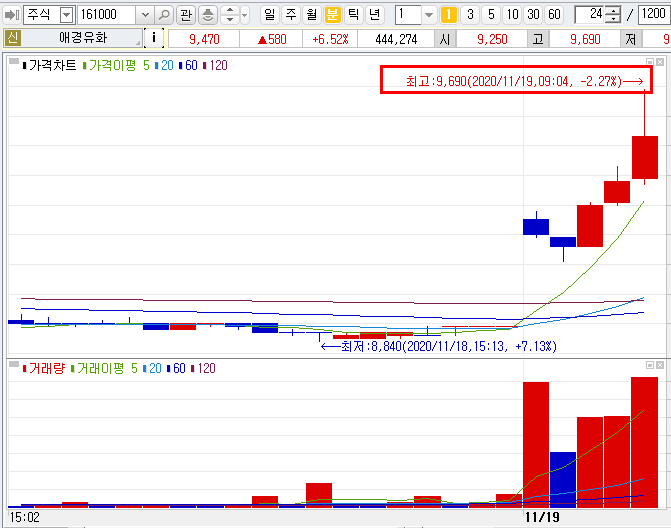Decrease the candle count with the stepper down arrow
This screenshot has height=528, width=671.
tap(614, 19)
